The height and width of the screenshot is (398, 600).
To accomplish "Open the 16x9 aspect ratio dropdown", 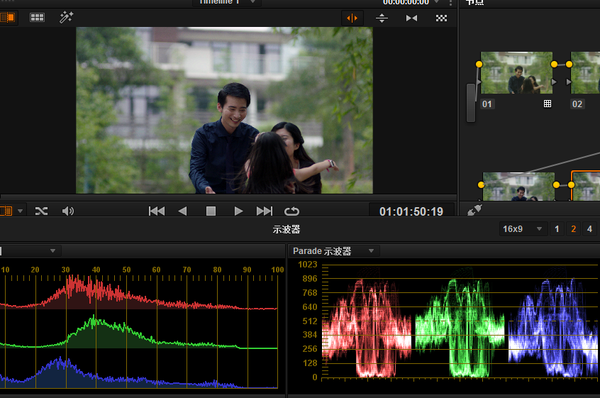I will click(x=522, y=229).
